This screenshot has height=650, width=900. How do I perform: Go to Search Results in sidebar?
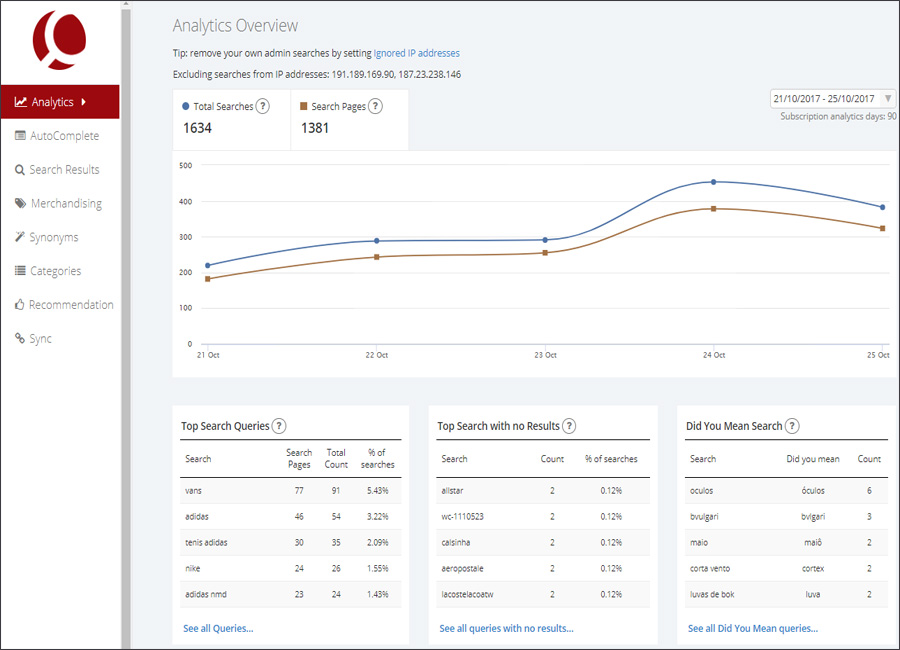[x=64, y=170]
